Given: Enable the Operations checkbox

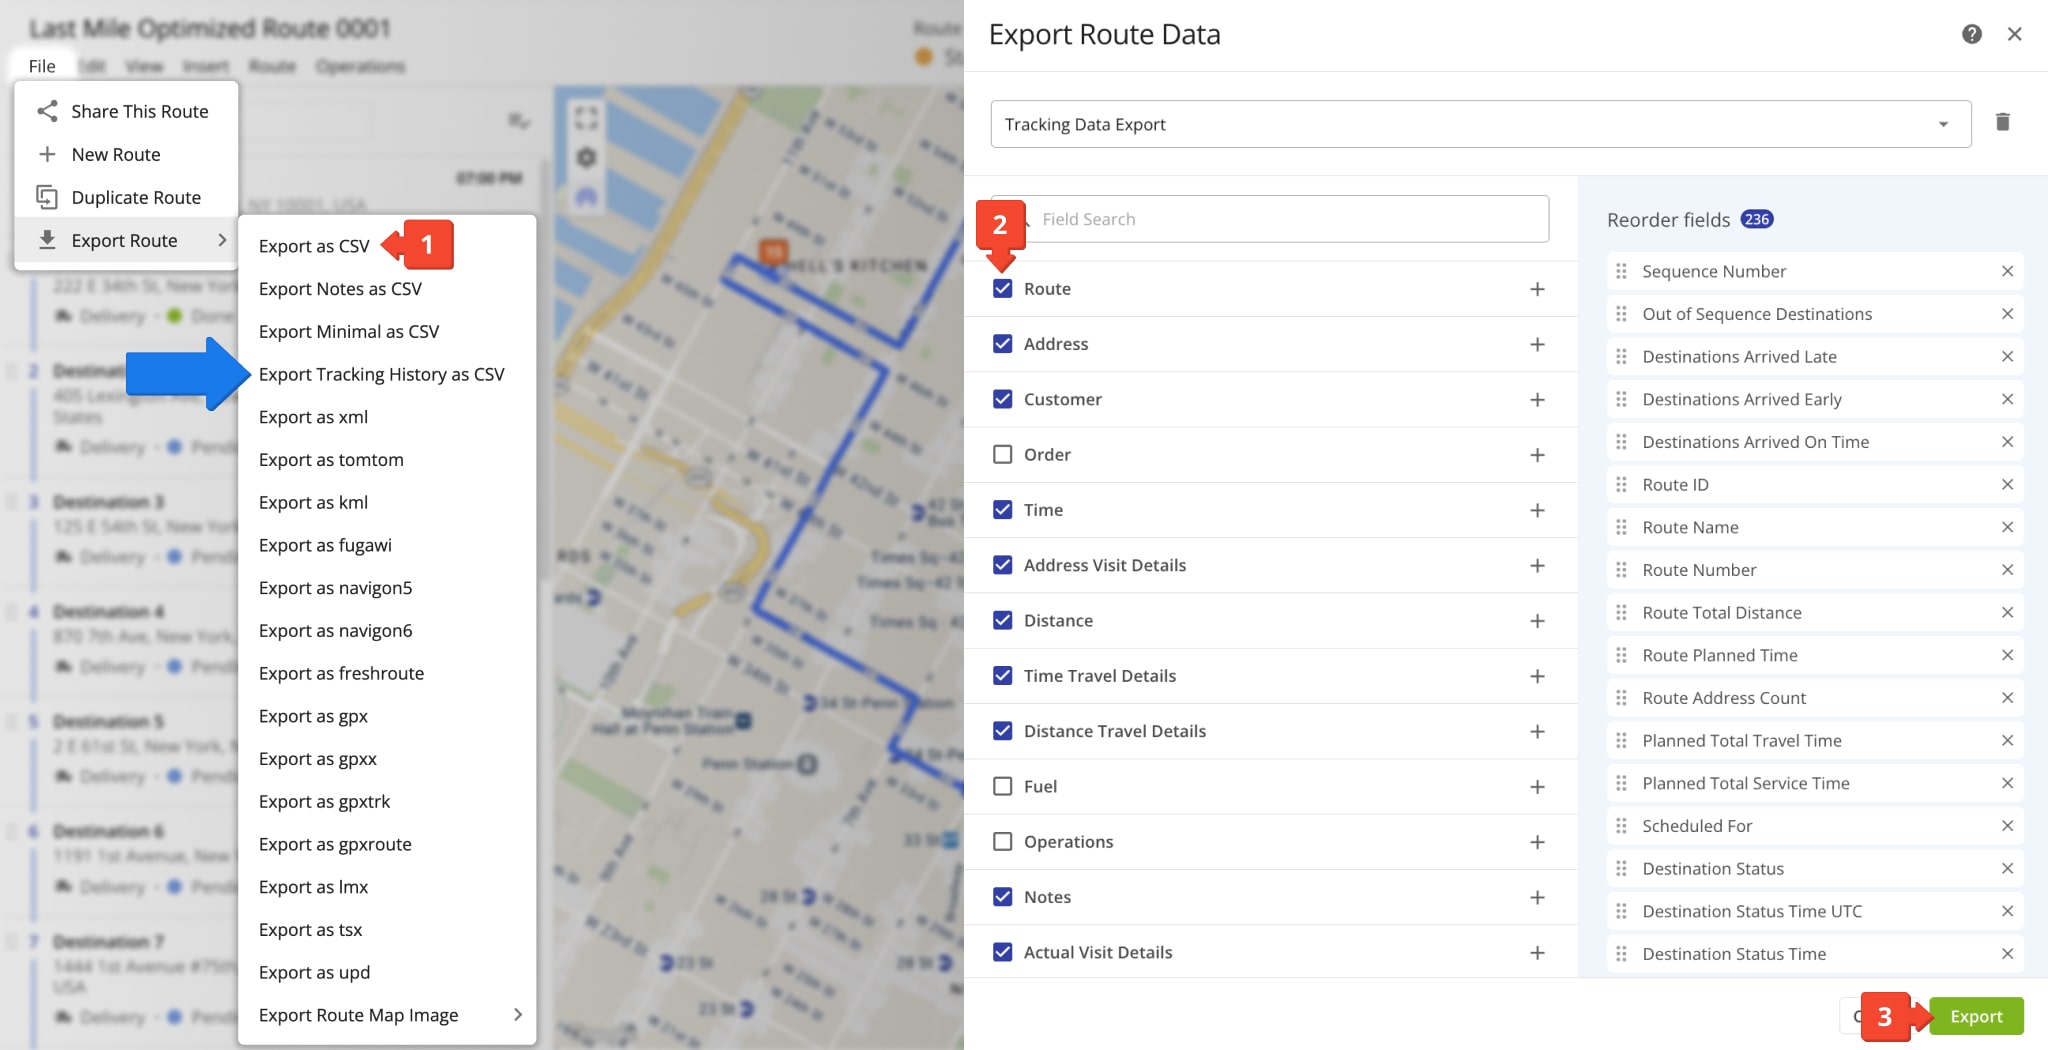Looking at the screenshot, I should point(1002,842).
